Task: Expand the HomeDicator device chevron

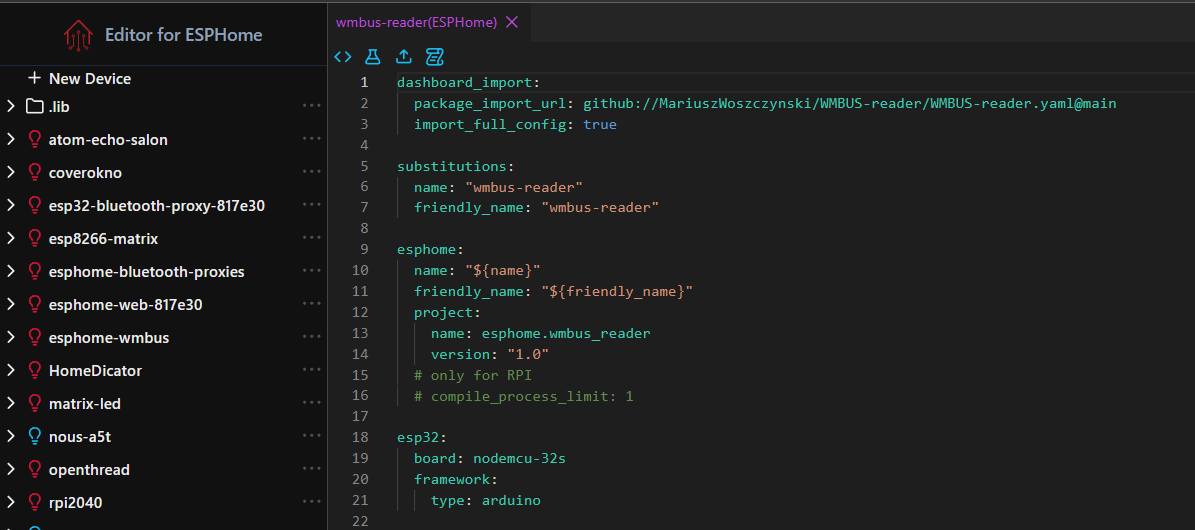Action: point(11,371)
